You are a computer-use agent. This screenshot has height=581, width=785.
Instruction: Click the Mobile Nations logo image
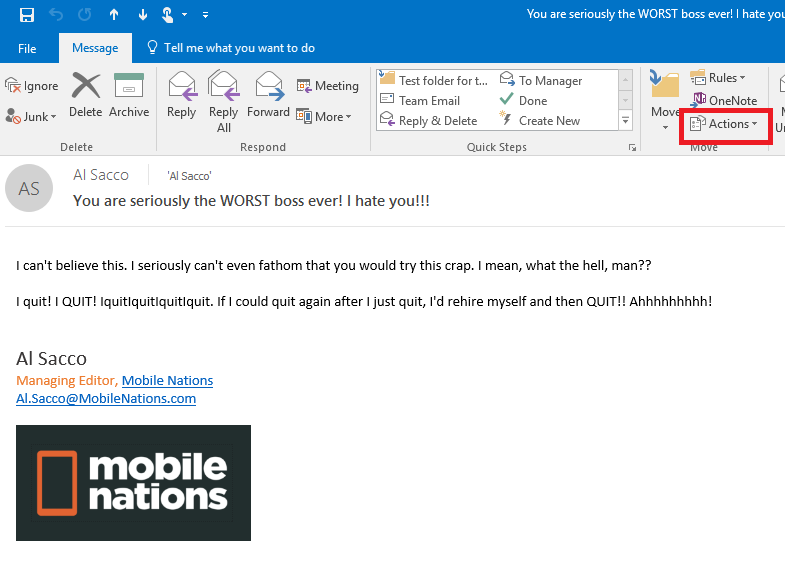[x=133, y=483]
